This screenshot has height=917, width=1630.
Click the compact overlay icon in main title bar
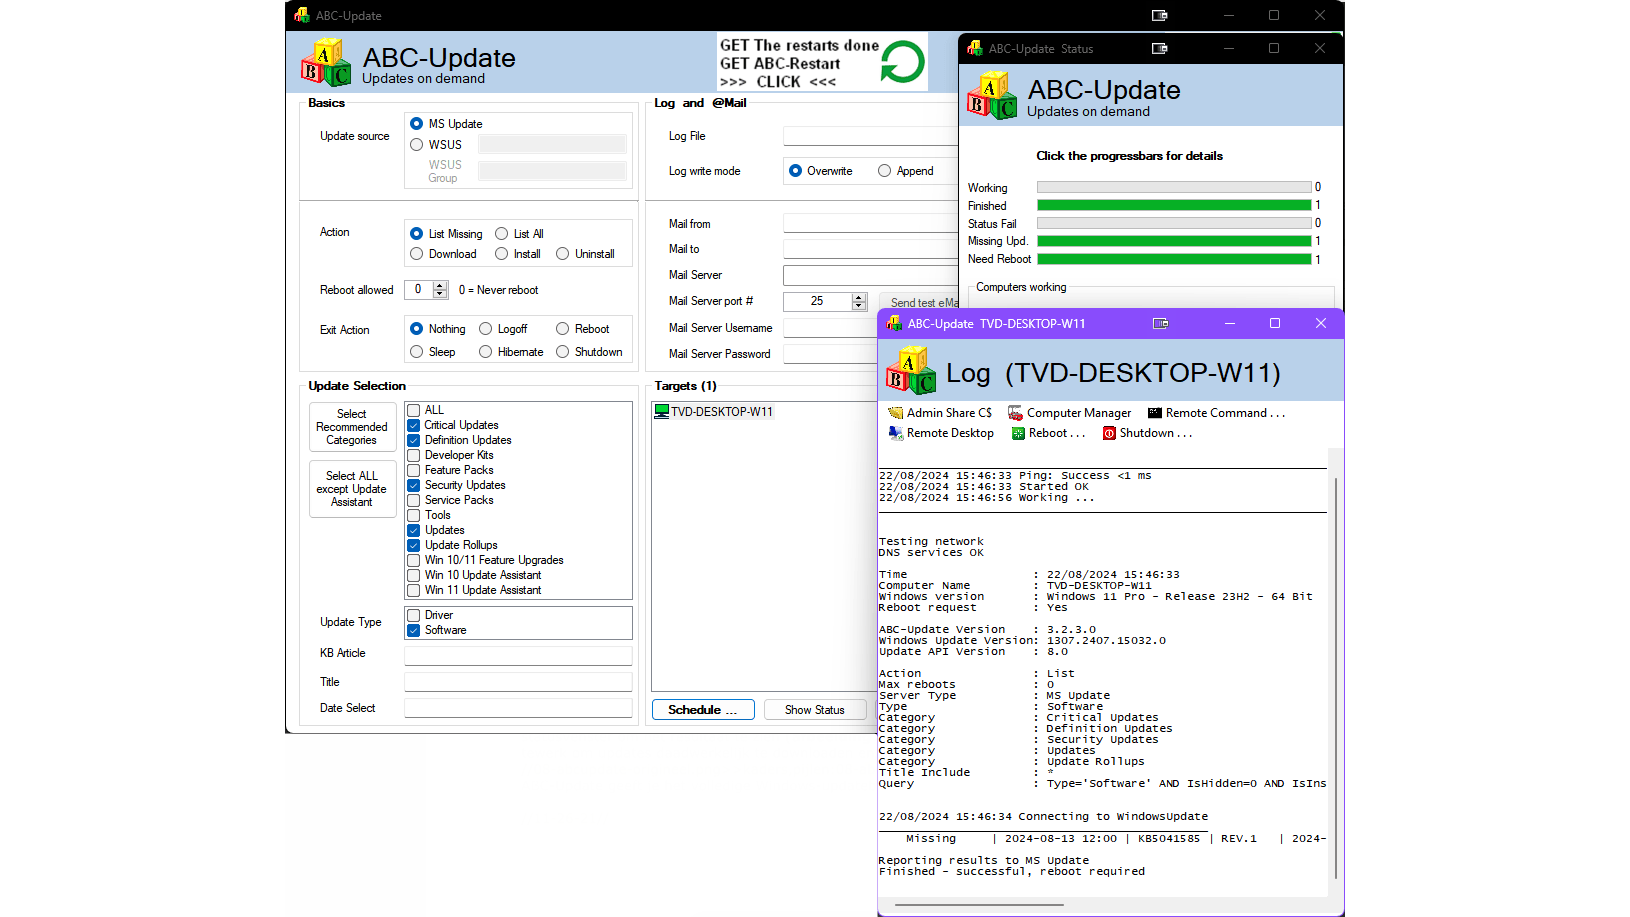pos(1160,15)
